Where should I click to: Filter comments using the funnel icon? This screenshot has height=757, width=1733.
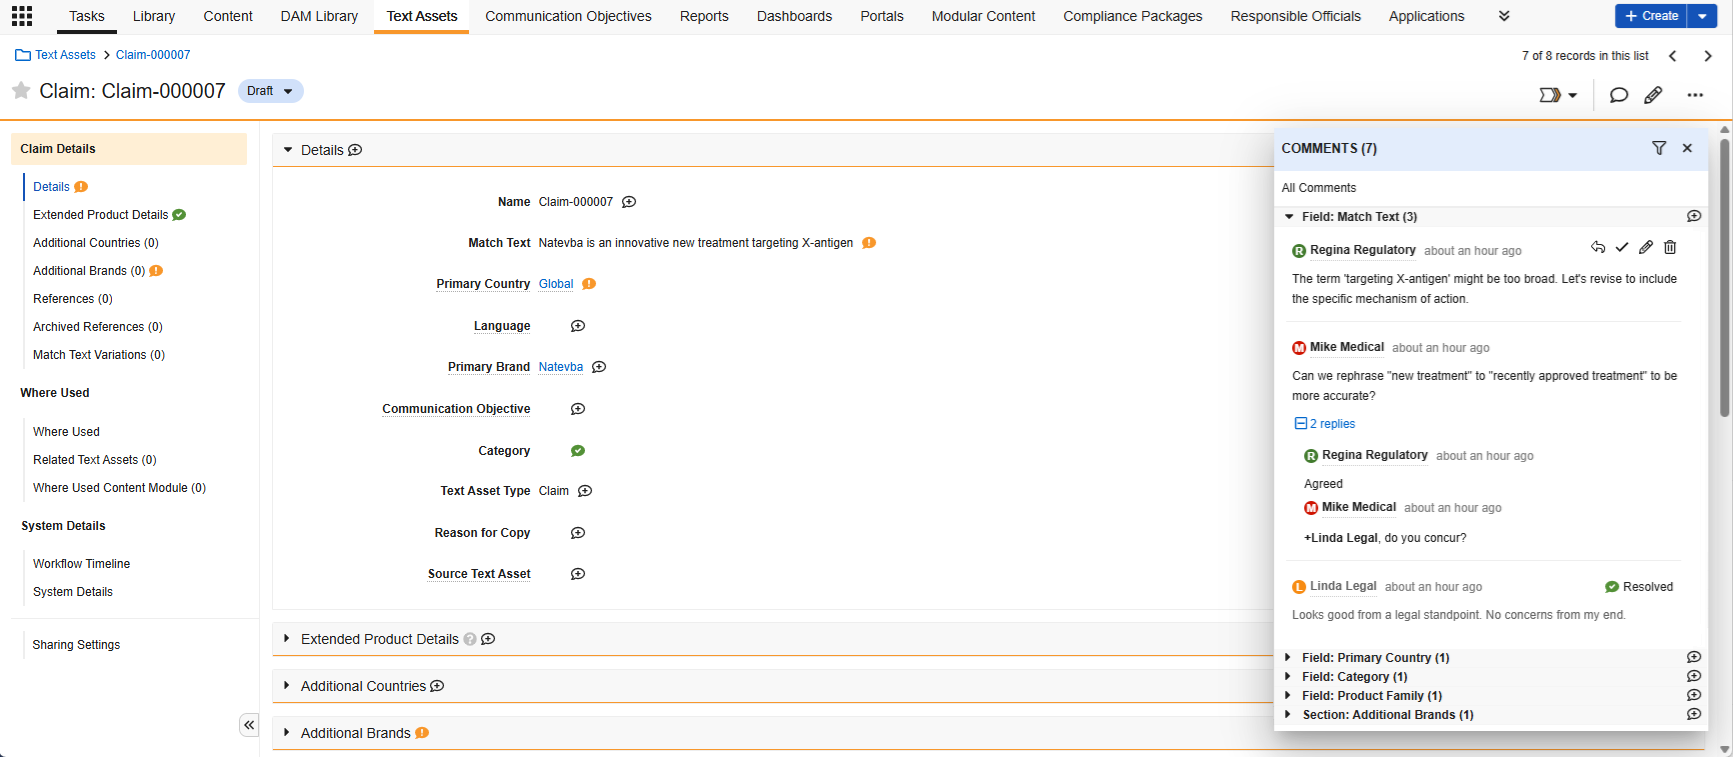click(x=1659, y=148)
